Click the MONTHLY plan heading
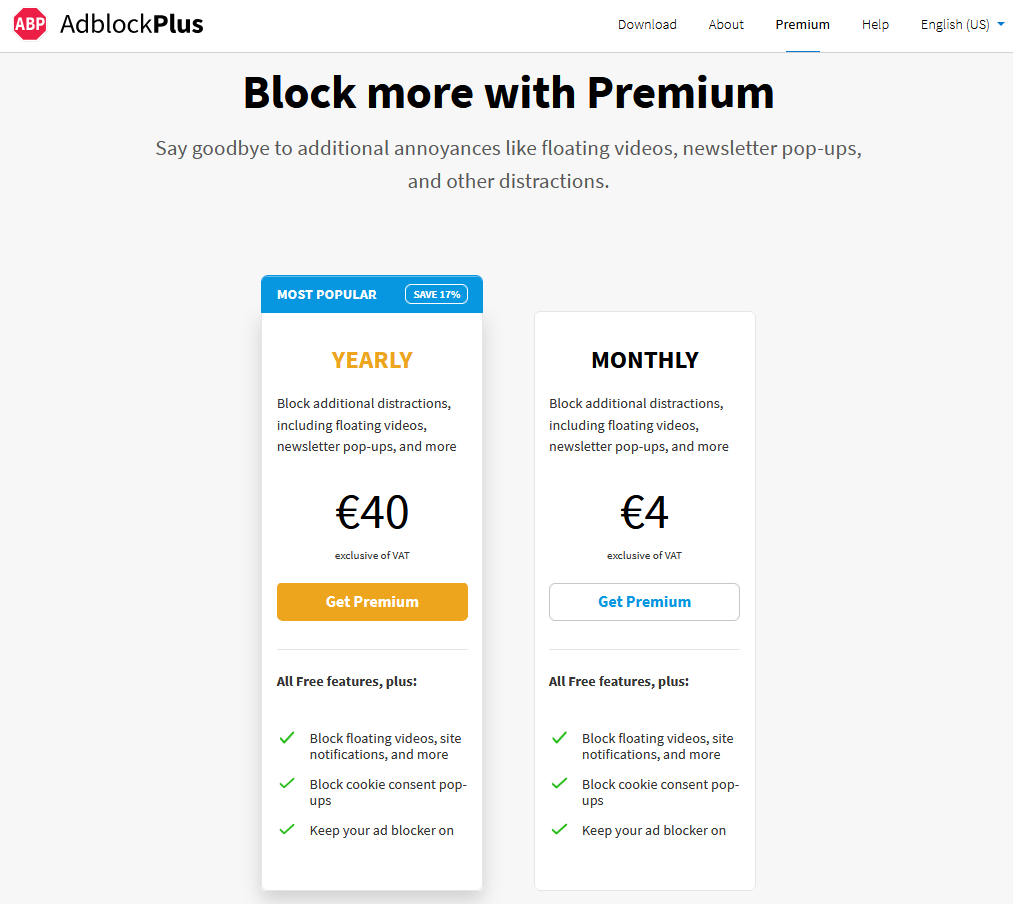1013x904 pixels. point(644,360)
